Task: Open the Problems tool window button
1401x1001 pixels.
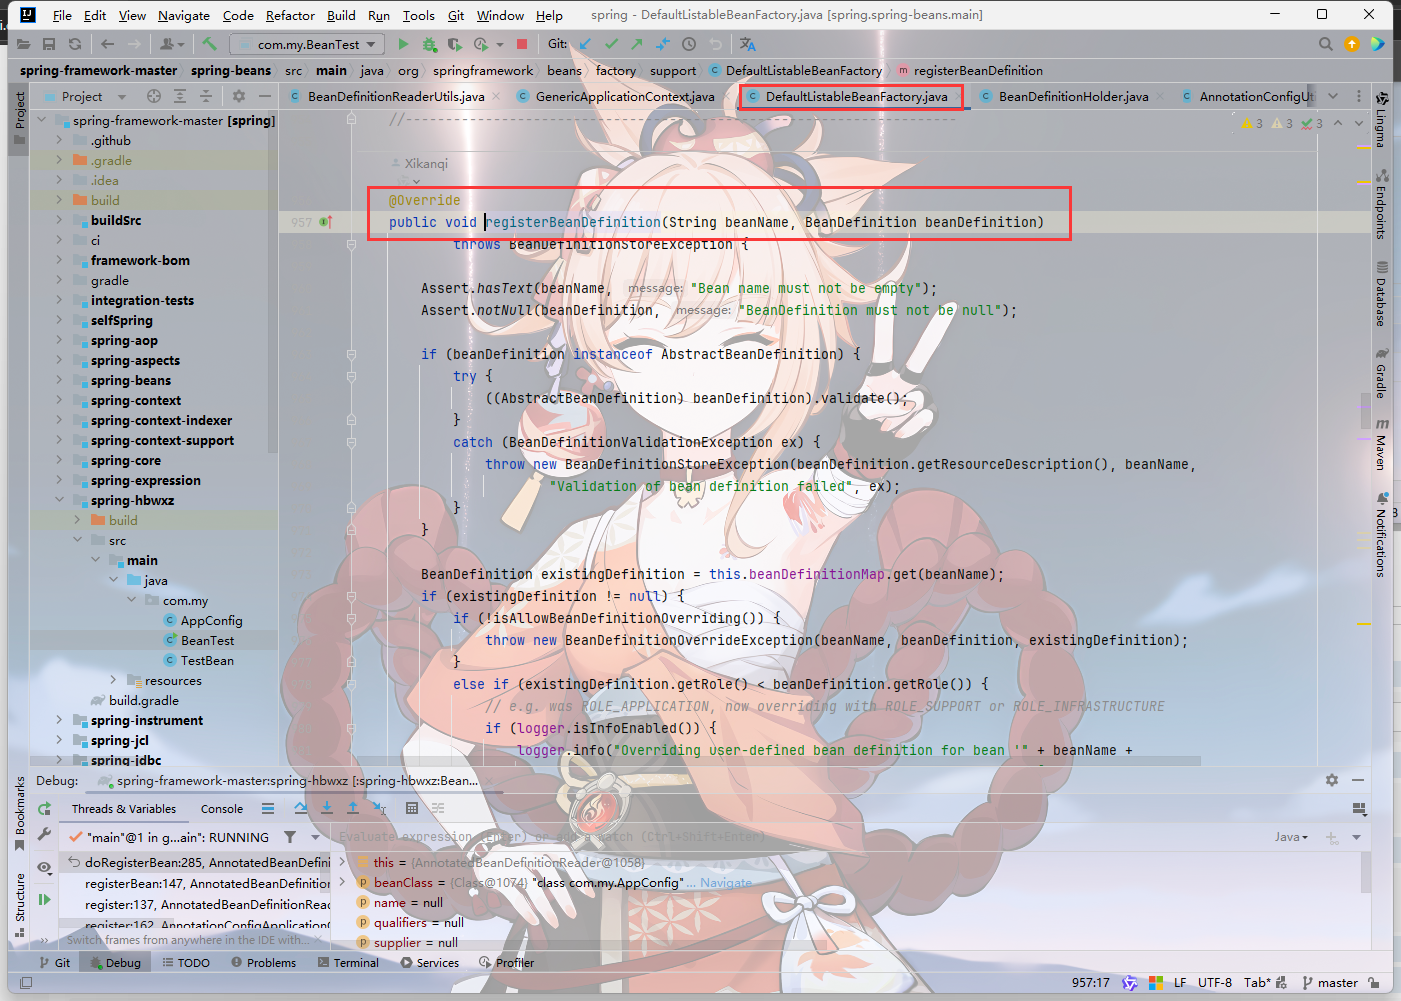Action: [x=263, y=962]
